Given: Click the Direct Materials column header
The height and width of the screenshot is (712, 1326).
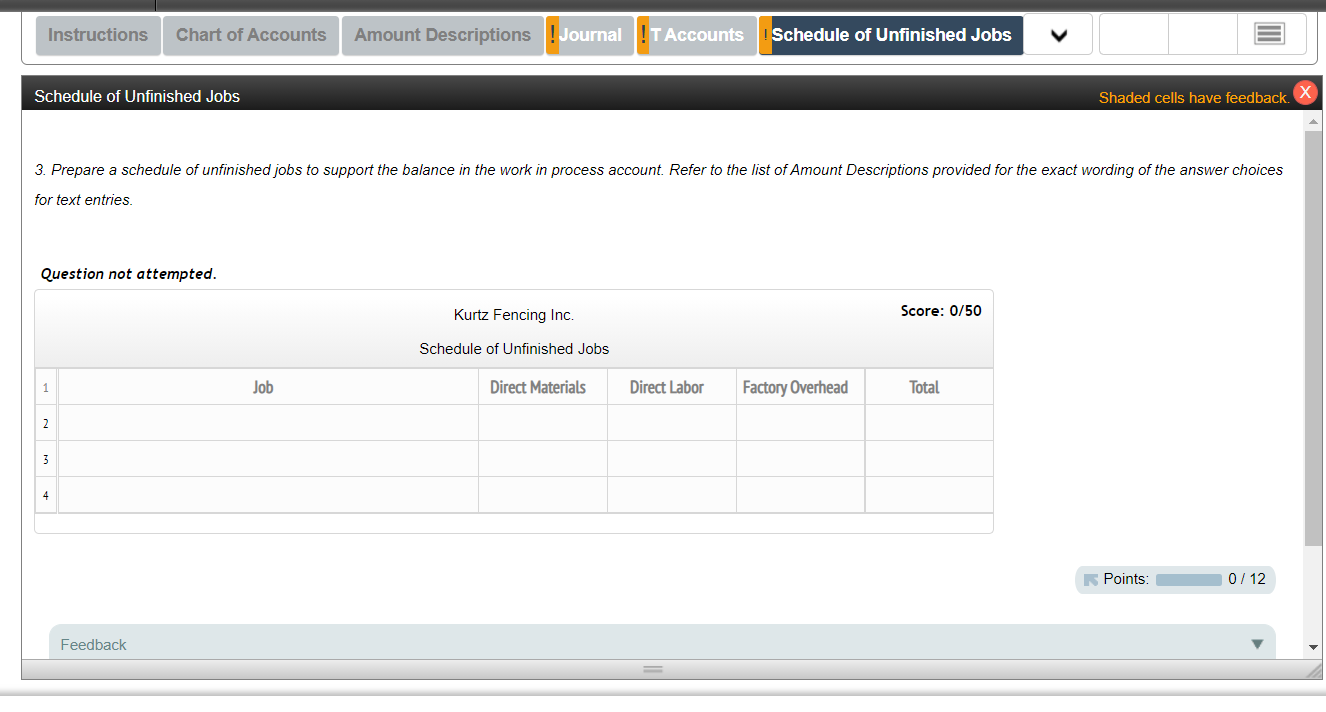Looking at the screenshot, I should [x=543, y=387].
